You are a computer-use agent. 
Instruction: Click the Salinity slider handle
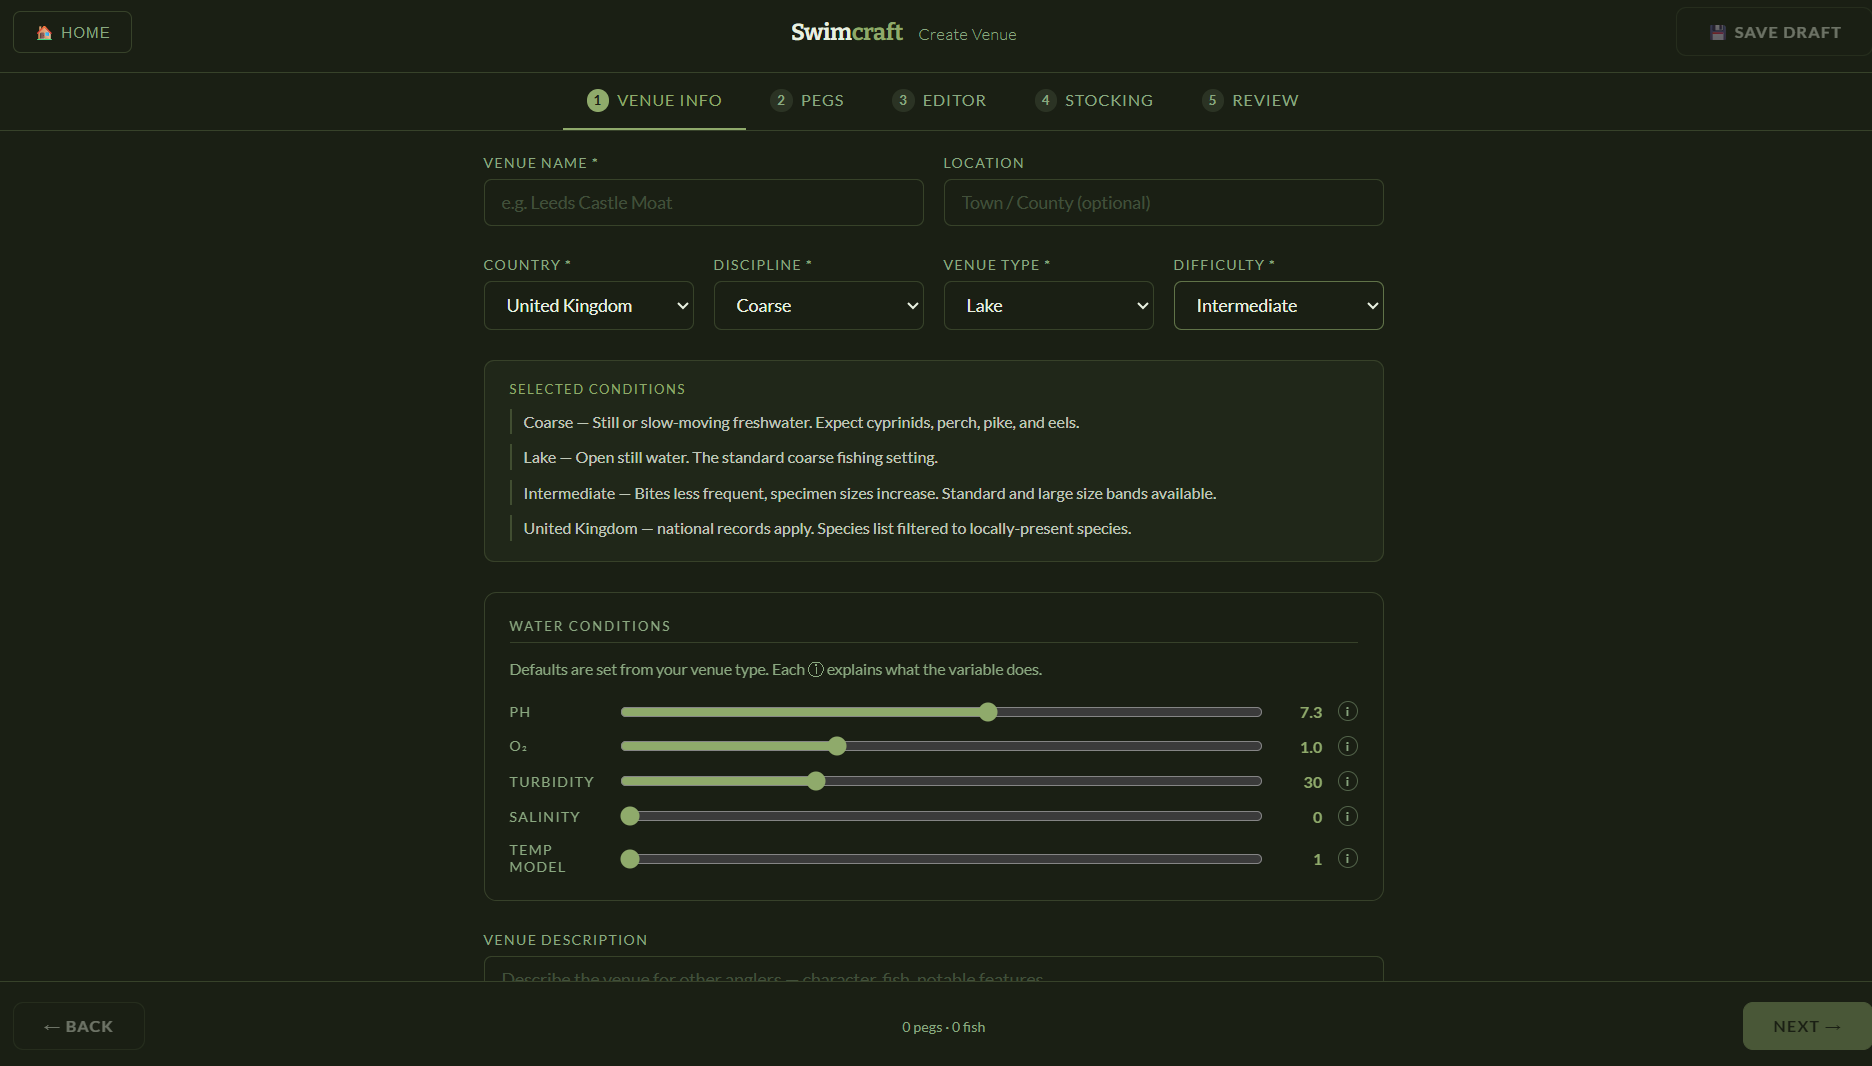pos(630,816)
